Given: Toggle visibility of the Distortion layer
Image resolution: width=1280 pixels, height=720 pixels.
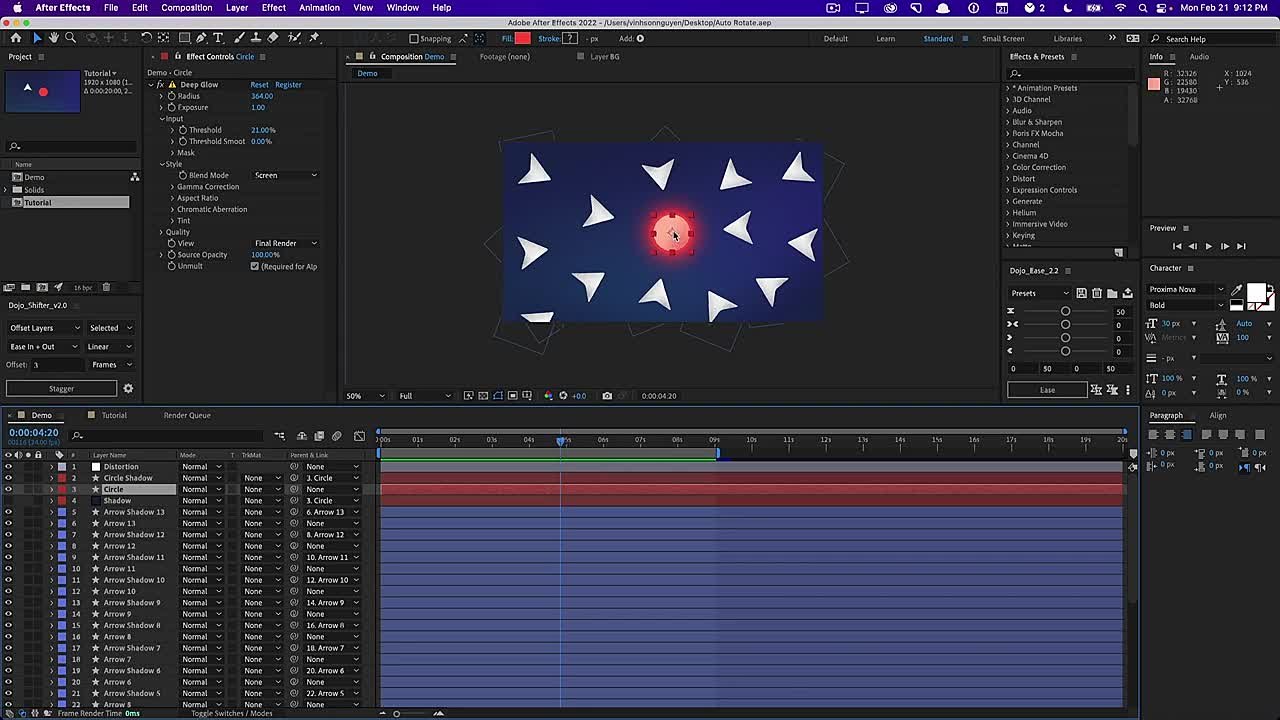Looking at the screenshot, I should (x=8, y=466).
